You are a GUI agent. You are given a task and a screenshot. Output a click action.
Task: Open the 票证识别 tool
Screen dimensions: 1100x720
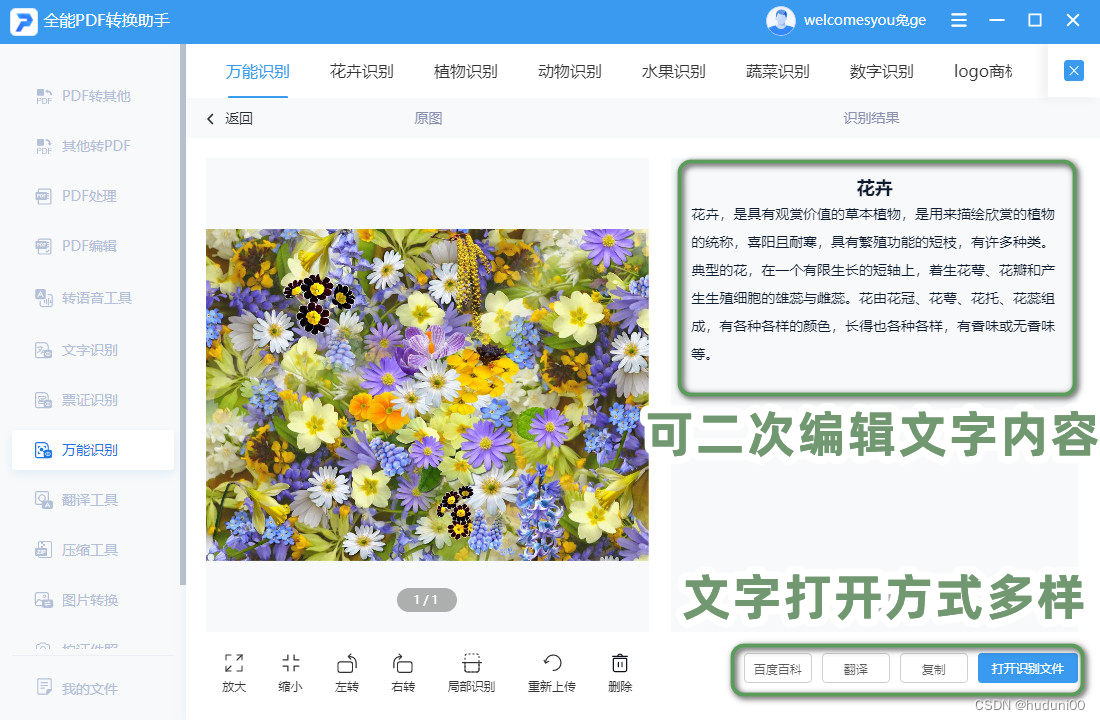(93, 399)
